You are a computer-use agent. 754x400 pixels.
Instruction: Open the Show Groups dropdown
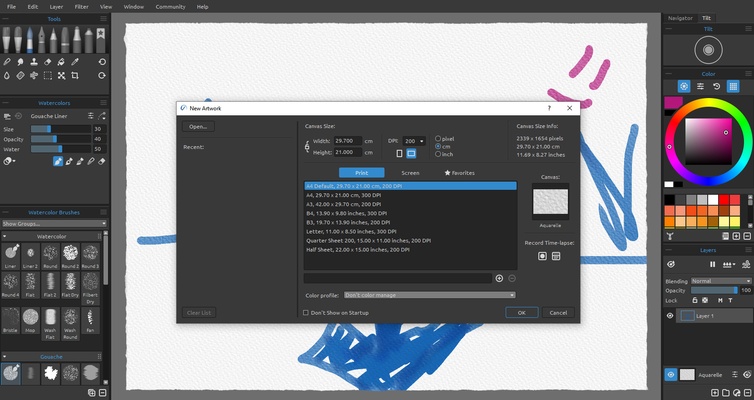click(x=54, y=224)
